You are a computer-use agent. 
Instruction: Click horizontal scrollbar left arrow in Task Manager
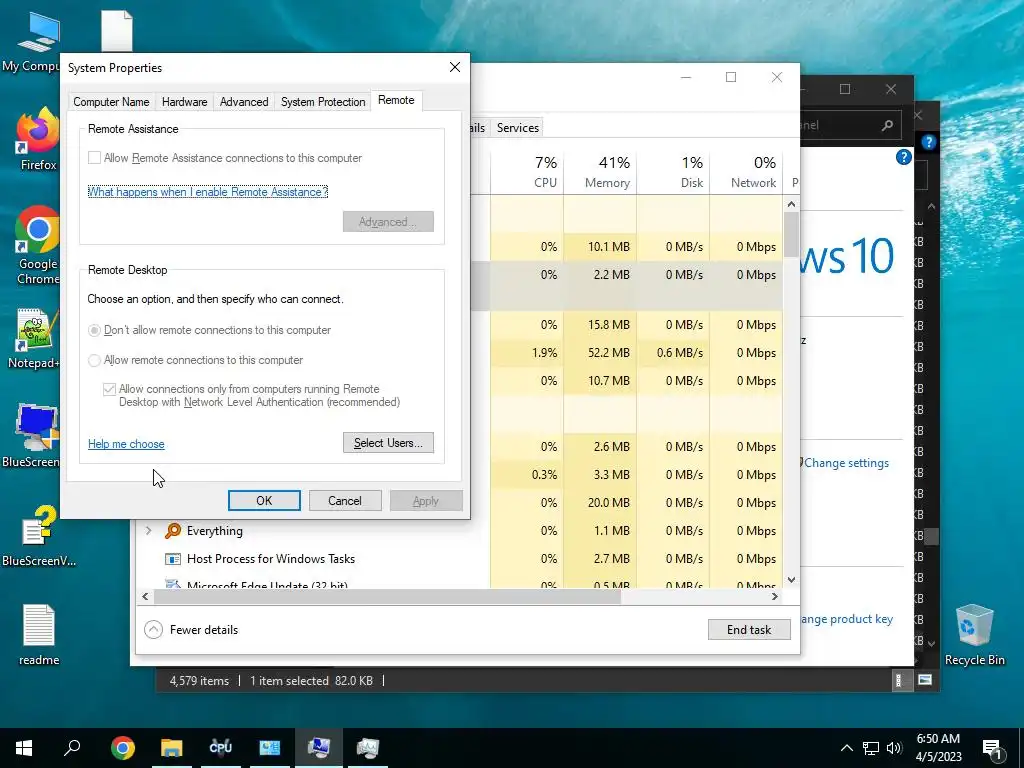click(146, 597)
